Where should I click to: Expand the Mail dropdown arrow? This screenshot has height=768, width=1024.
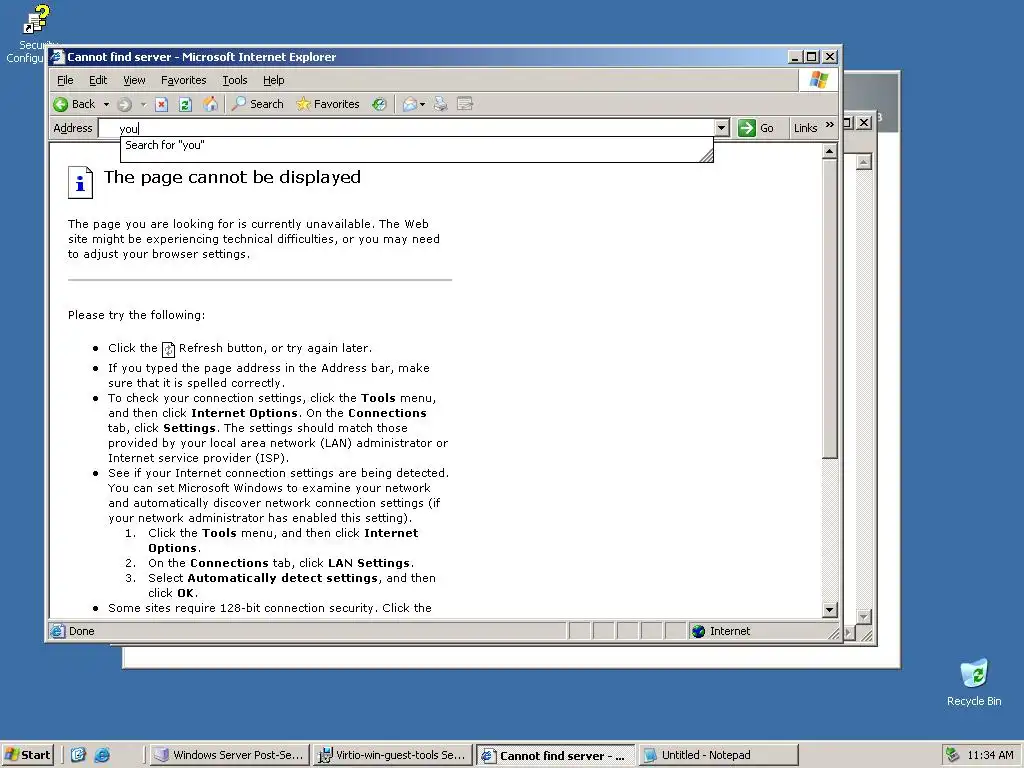click(423, 104)
